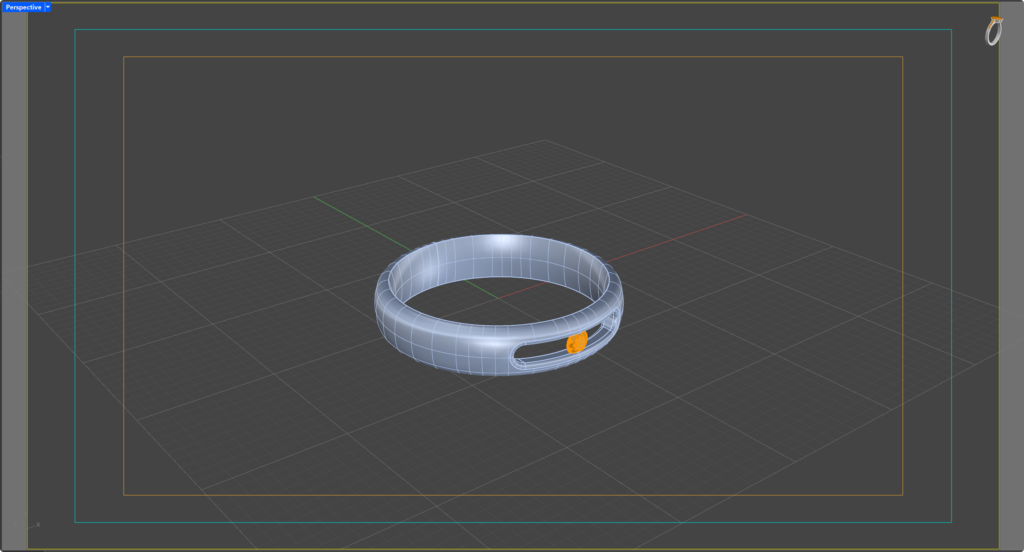Image resolution: width=1024 pixels, height=552 pixels.
Task: Click the gray bar left of safe frame
Action: (x=14, y=274)
